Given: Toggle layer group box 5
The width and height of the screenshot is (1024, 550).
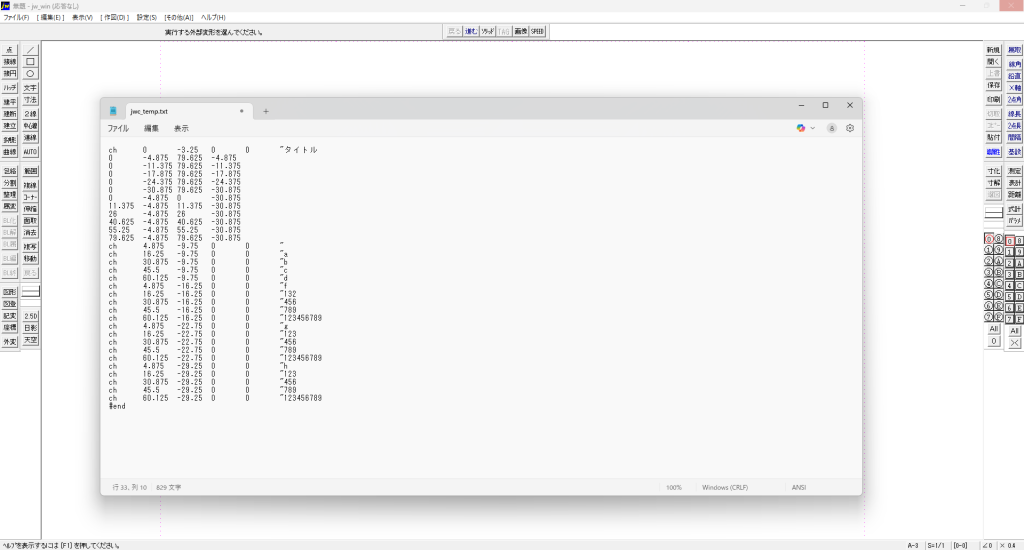Looking at the screenshot, I should pos(1010,297).
